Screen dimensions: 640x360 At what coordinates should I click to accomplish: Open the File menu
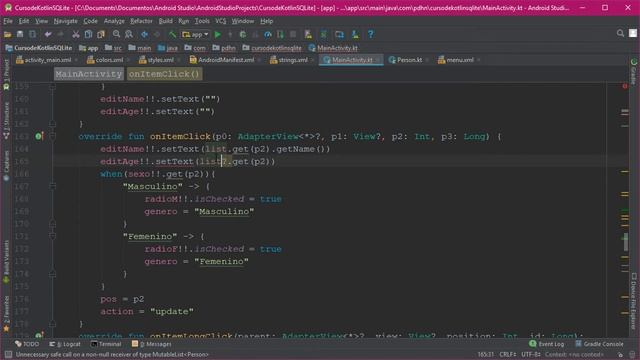(x=8, y=21)
